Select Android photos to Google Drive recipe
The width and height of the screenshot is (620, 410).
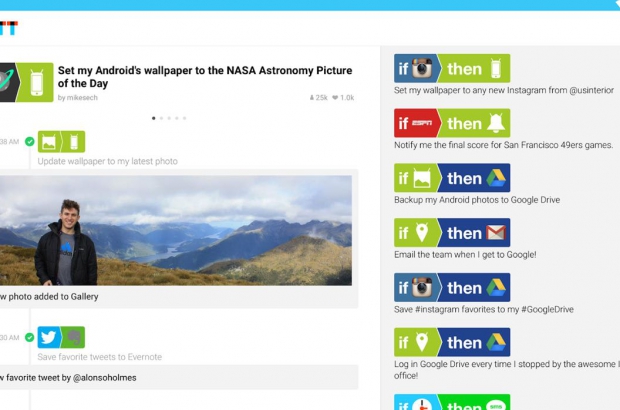coord(452,178)
